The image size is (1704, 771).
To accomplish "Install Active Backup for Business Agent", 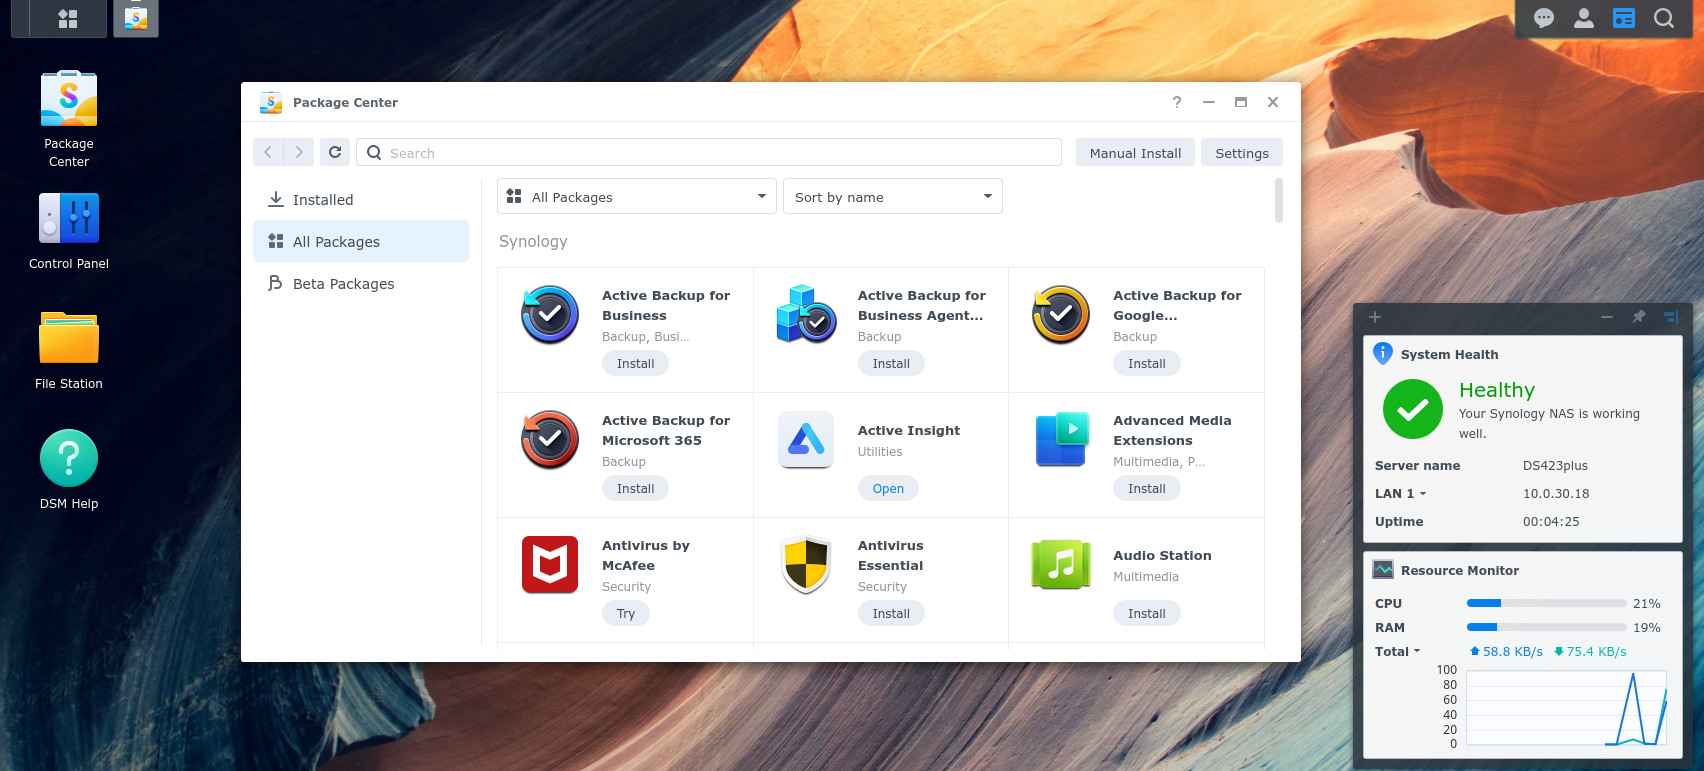I will click(x=891, y=363).
